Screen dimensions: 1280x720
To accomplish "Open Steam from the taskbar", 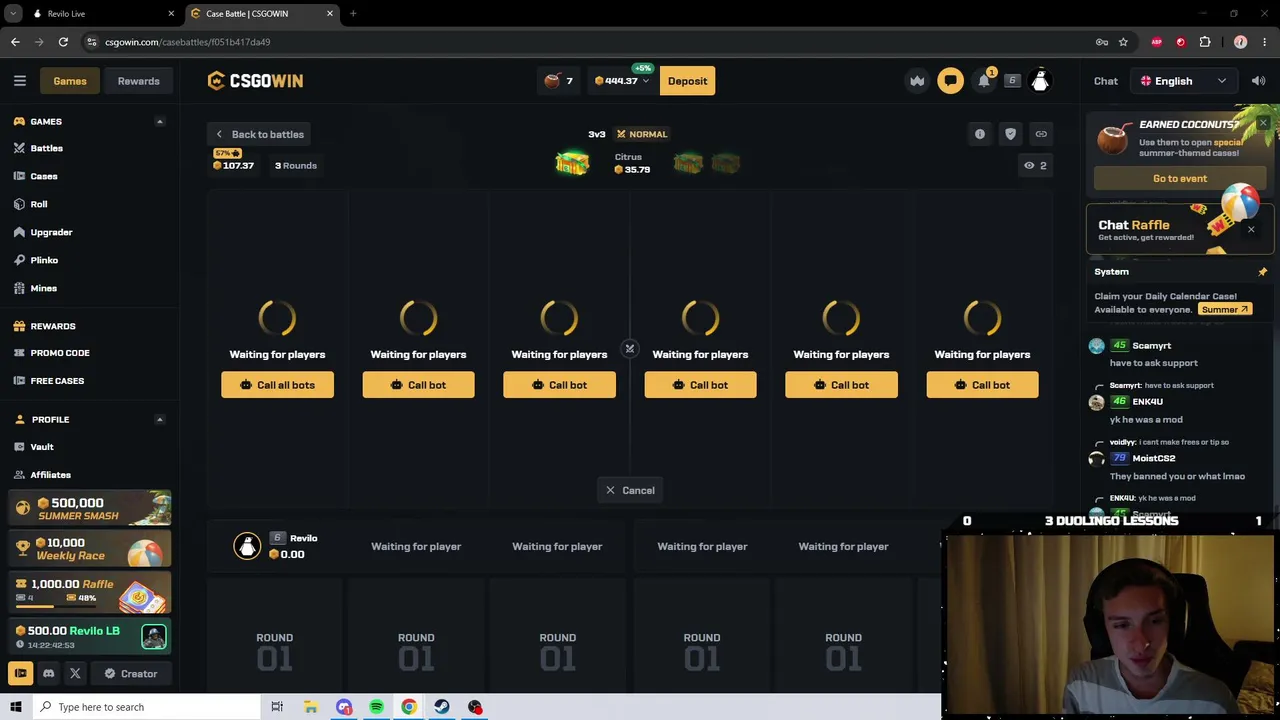I will pyautogui.click(x=442, y=707).
